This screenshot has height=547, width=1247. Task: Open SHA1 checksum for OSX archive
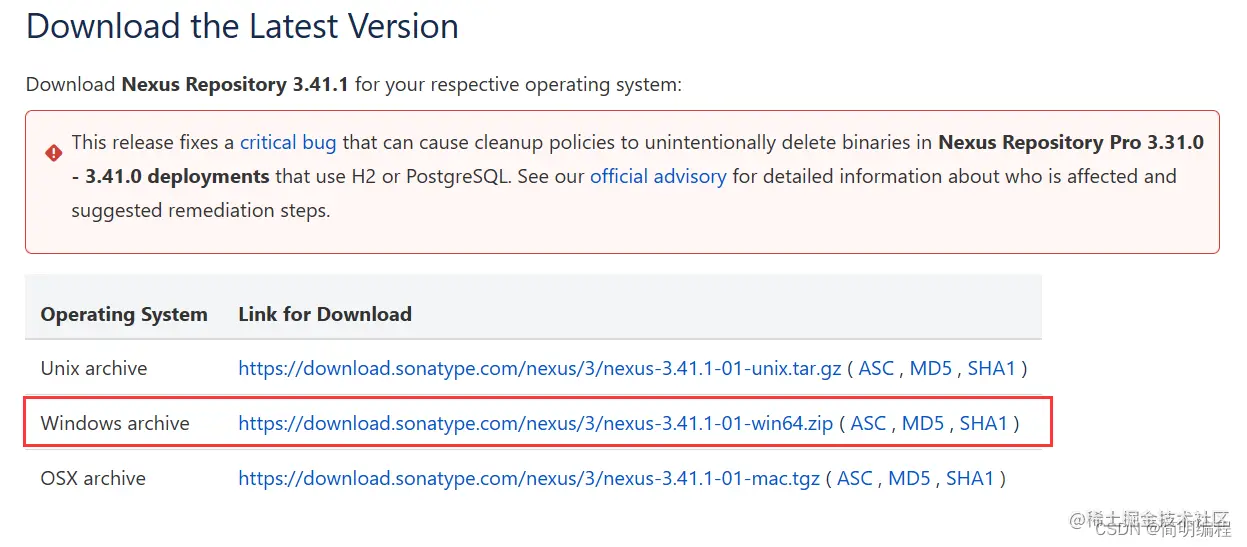(970, 478)
